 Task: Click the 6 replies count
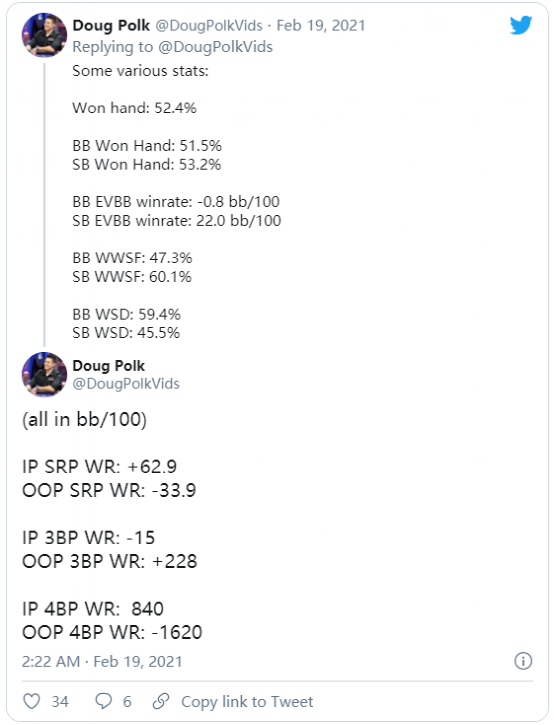coord(127,701)
